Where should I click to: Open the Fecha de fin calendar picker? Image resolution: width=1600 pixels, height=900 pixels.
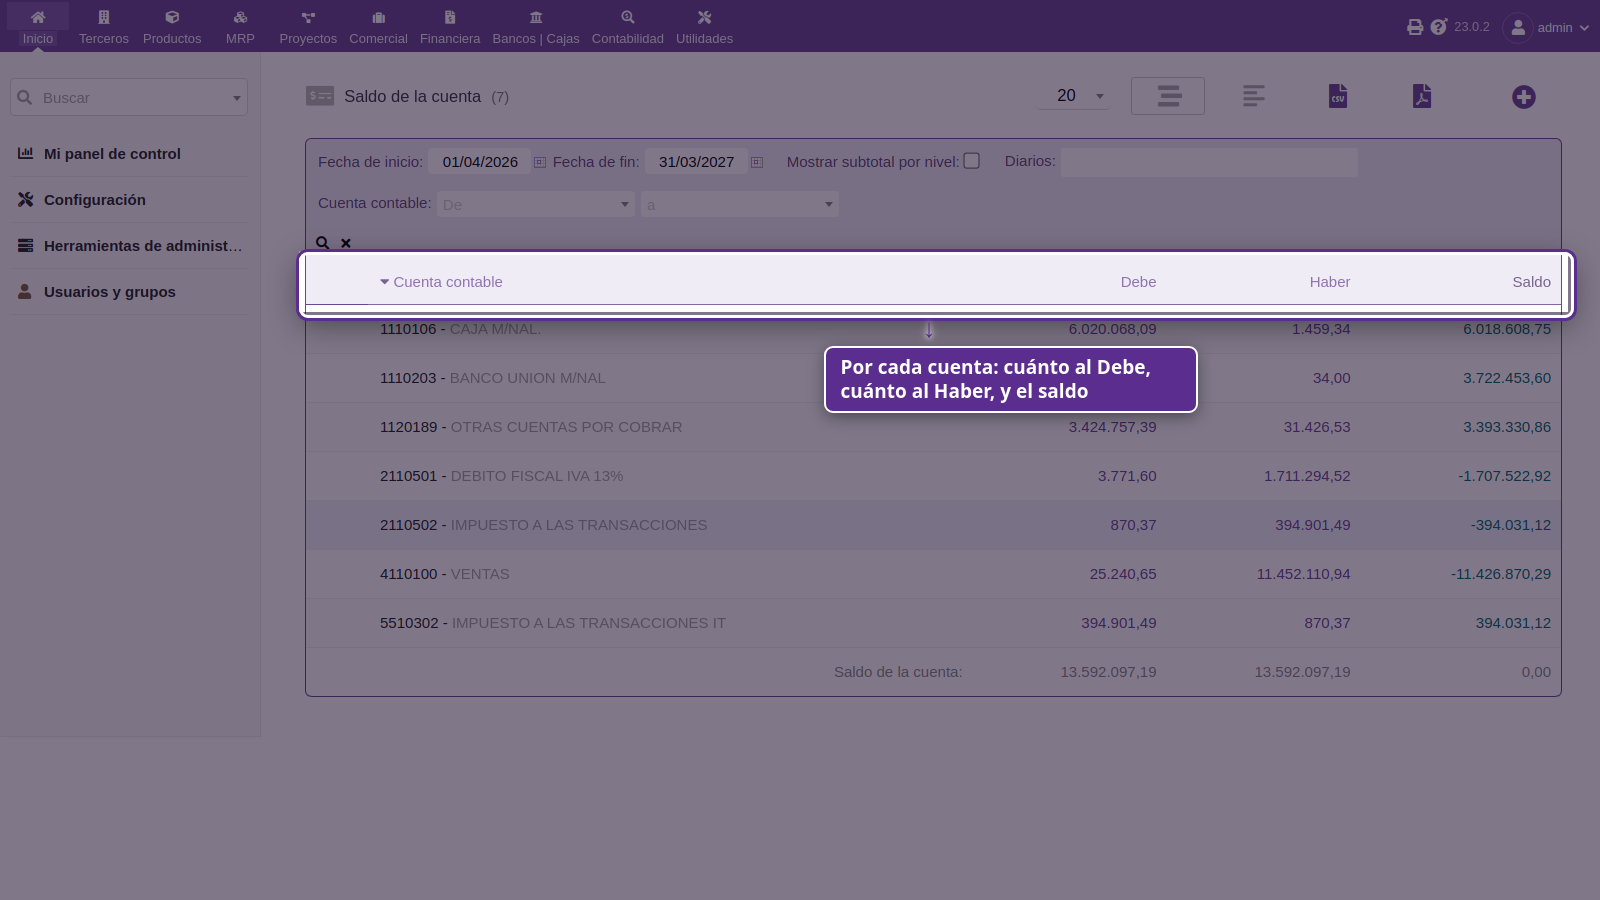pos(757,162)
